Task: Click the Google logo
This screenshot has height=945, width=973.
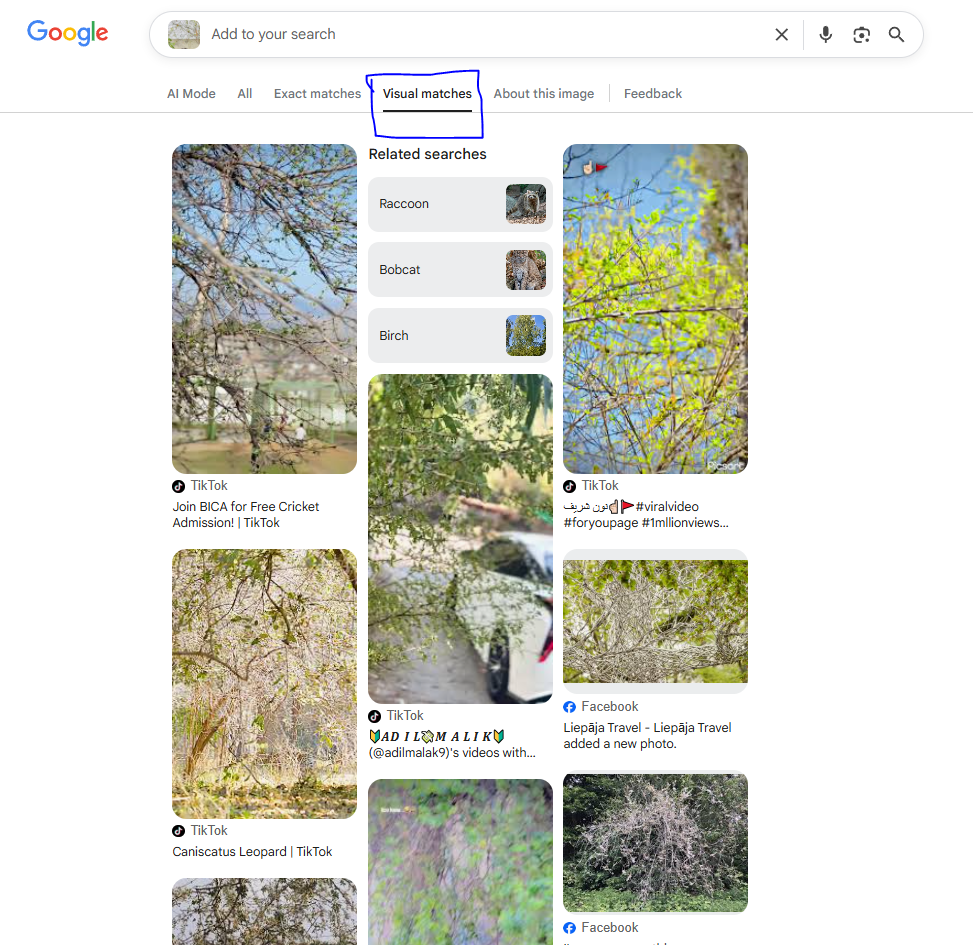Action: coord(67,33)
